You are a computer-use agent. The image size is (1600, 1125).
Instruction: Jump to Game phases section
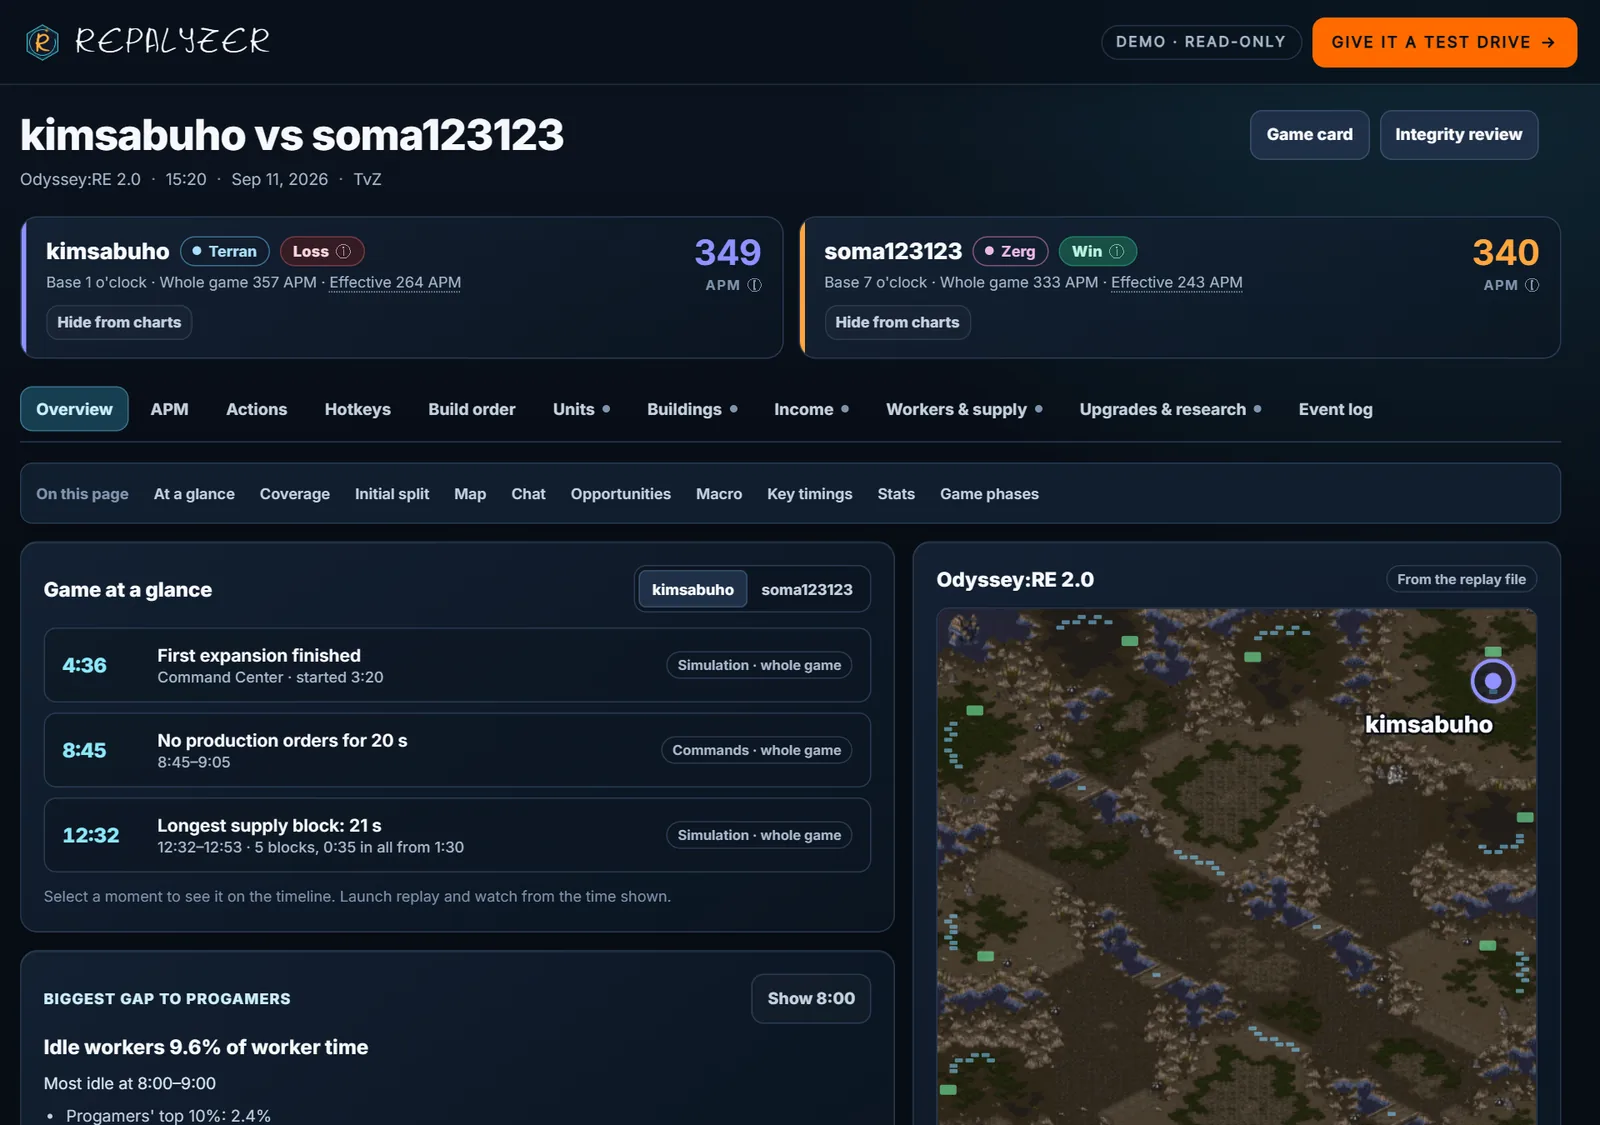pyautogui.click(x=989, y=494)
